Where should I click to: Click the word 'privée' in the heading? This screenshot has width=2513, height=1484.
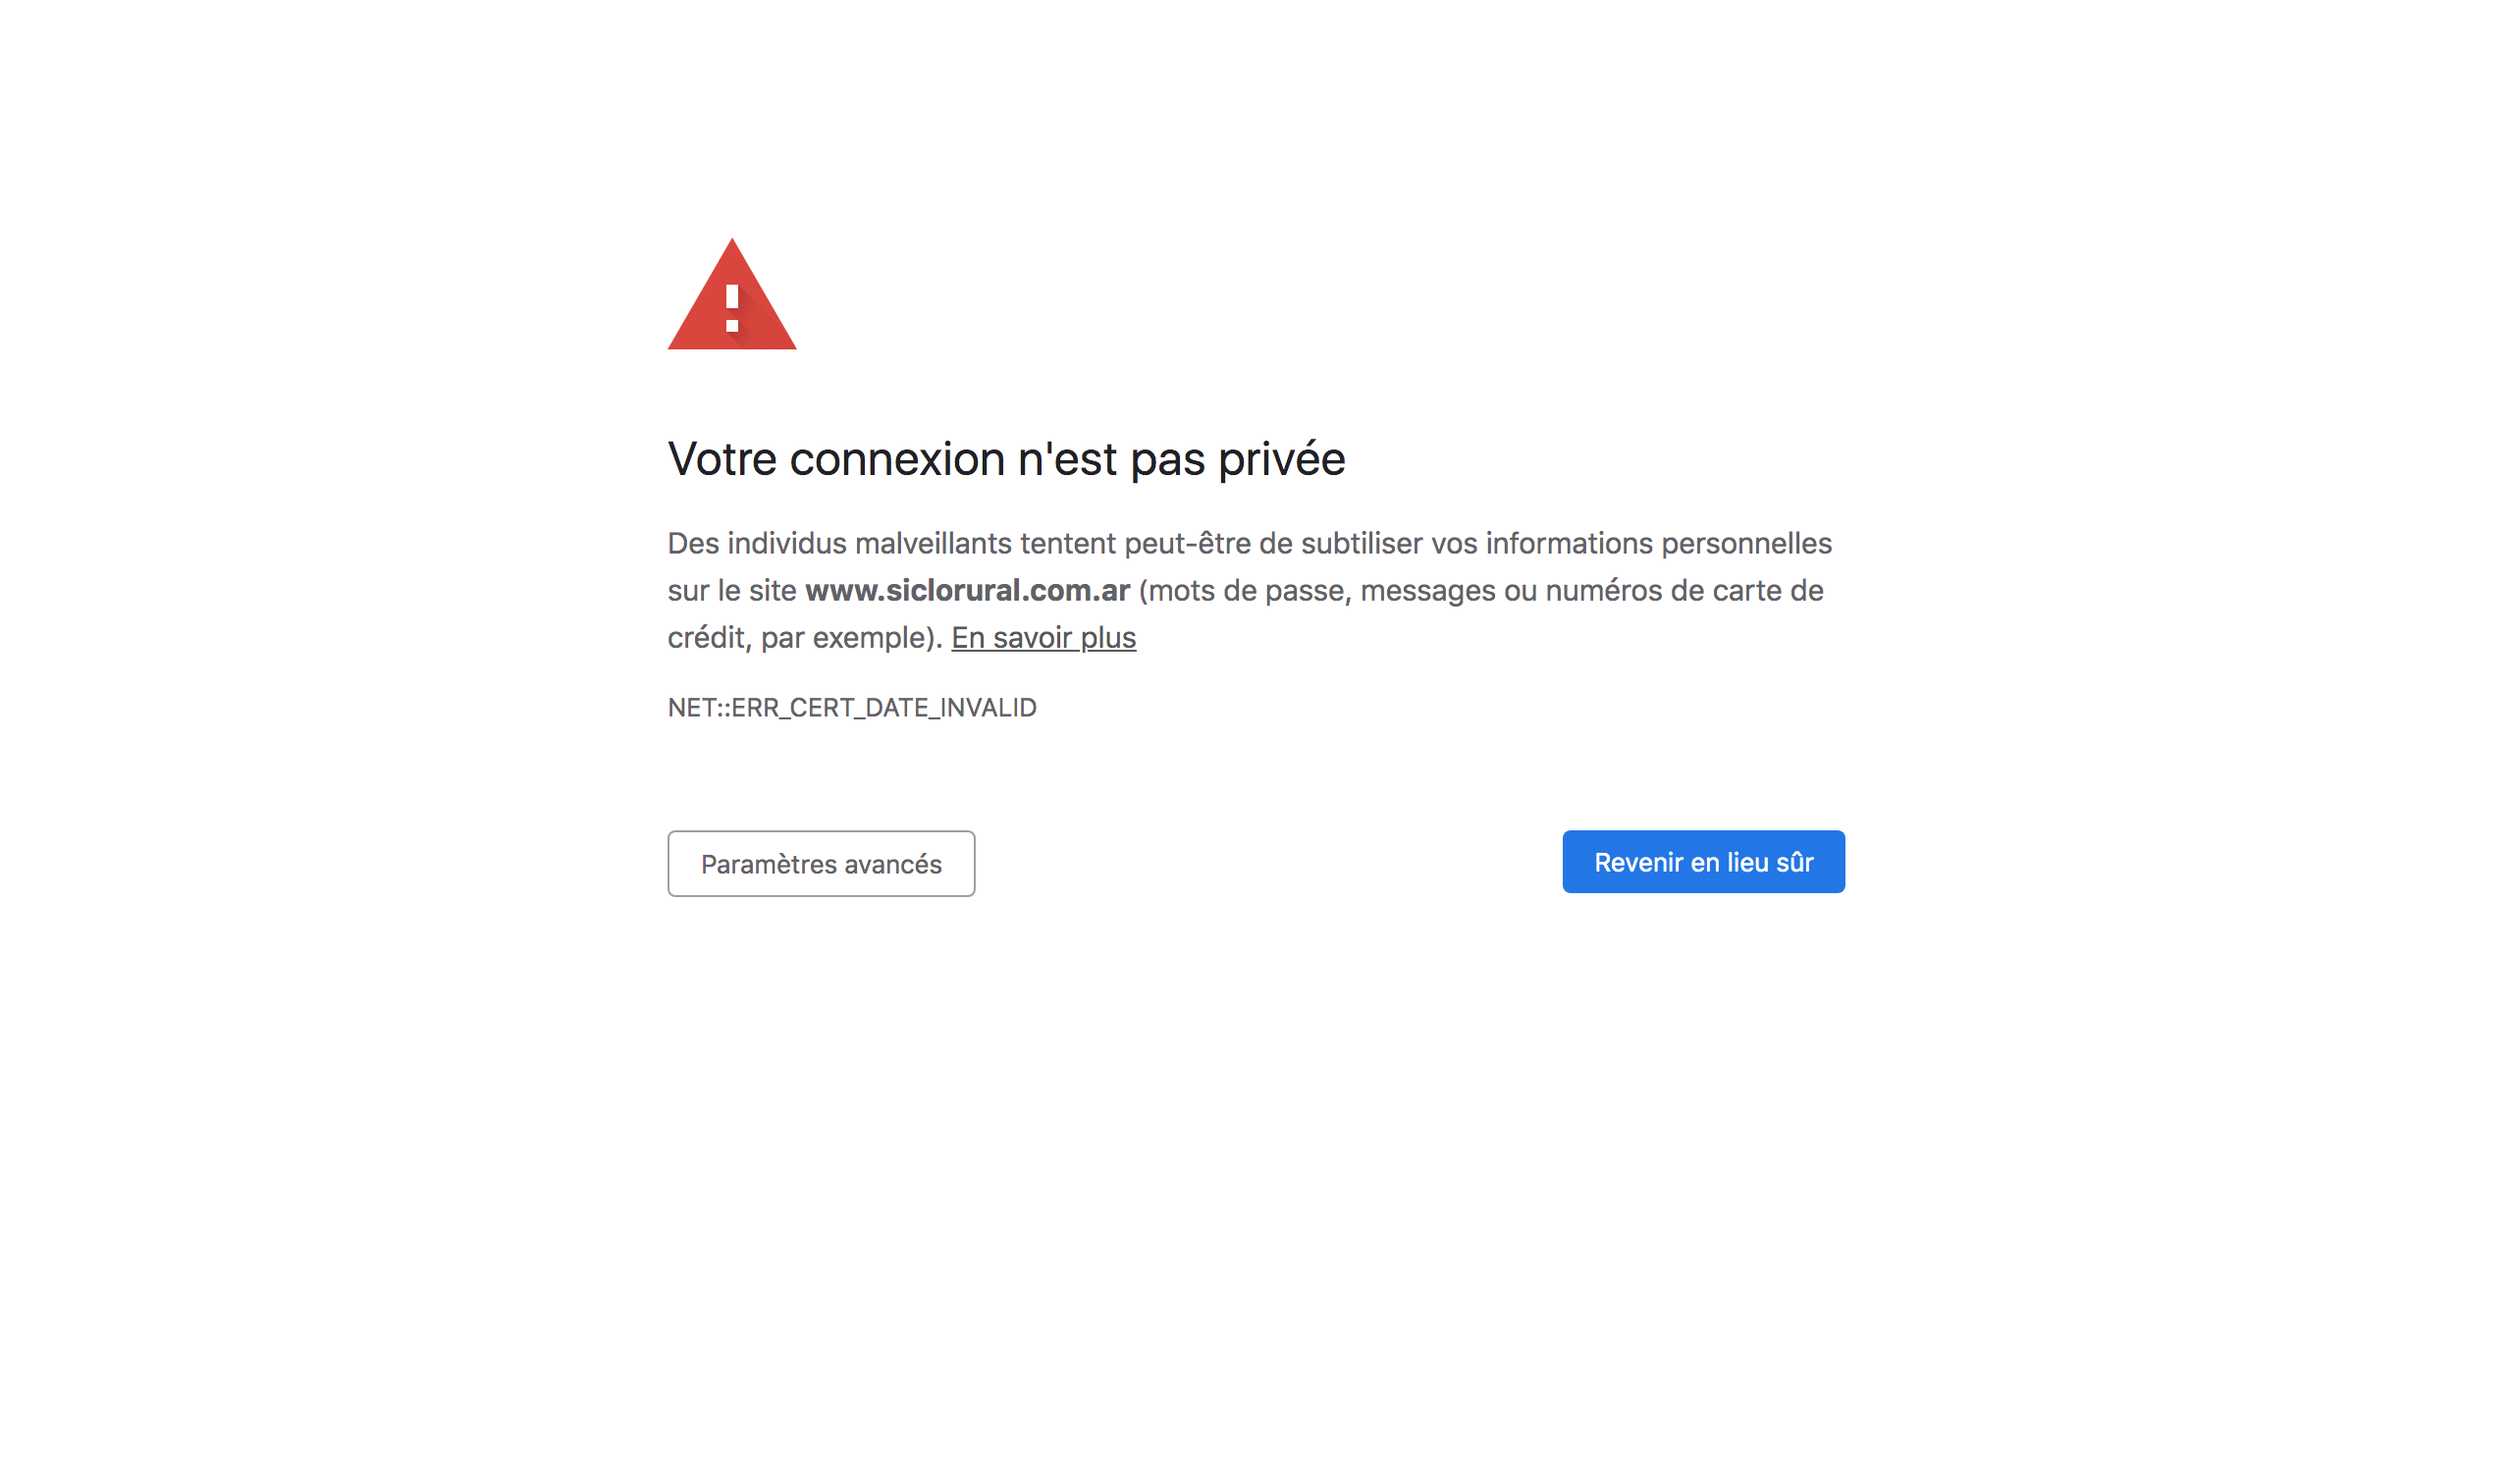click(1281, 461)
